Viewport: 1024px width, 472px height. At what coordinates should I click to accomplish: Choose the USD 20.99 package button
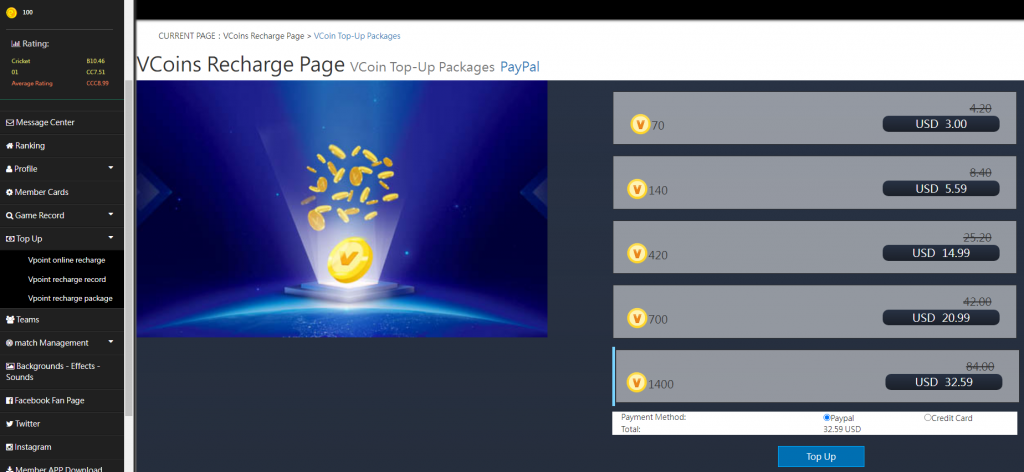coord(940,318)
